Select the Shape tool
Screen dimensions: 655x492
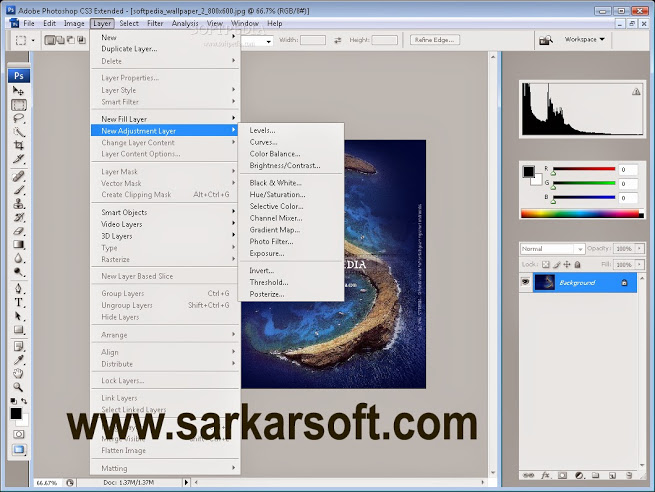click(x=18, y=330)
